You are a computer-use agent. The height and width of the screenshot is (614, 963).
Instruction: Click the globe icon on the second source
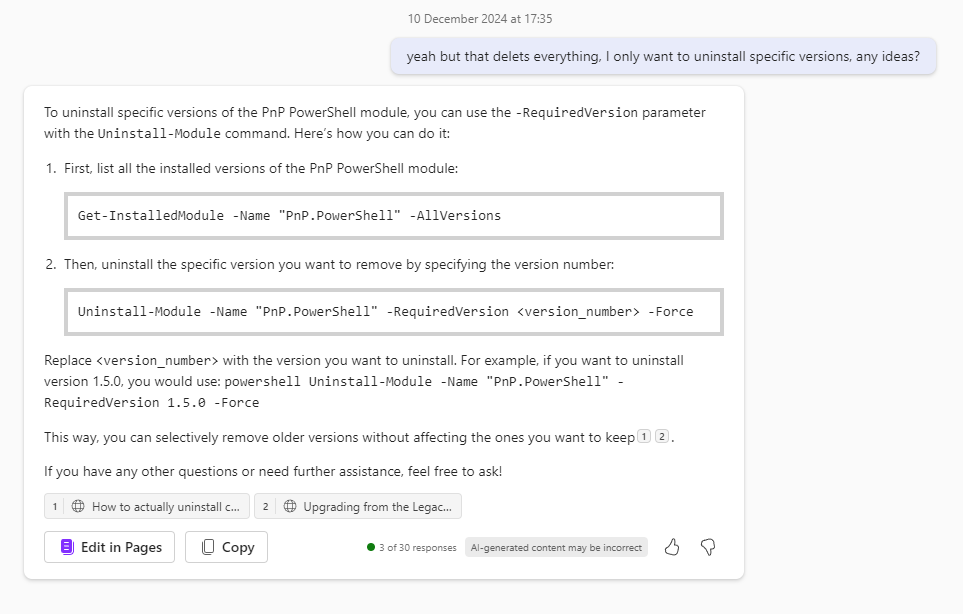click(x=290, y=507)
